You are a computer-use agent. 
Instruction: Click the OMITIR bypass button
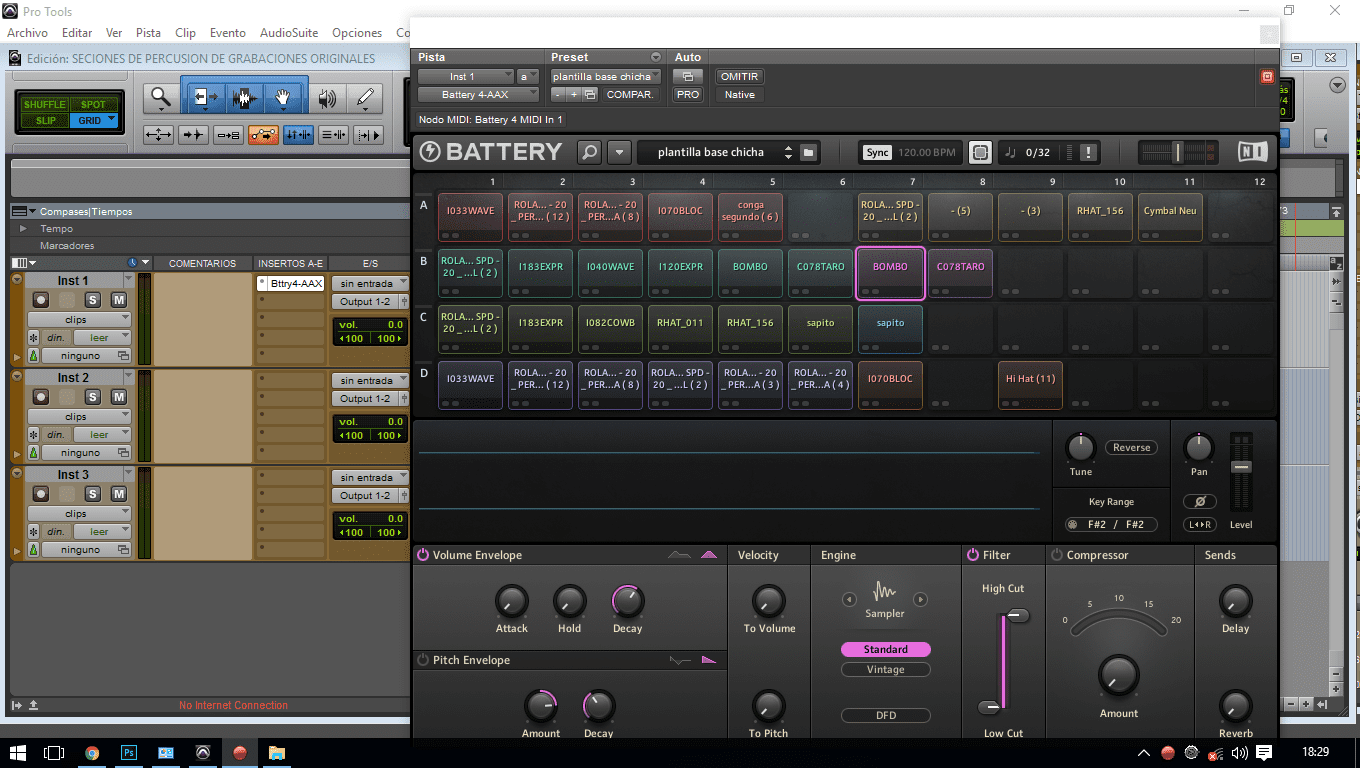point(739,76)
